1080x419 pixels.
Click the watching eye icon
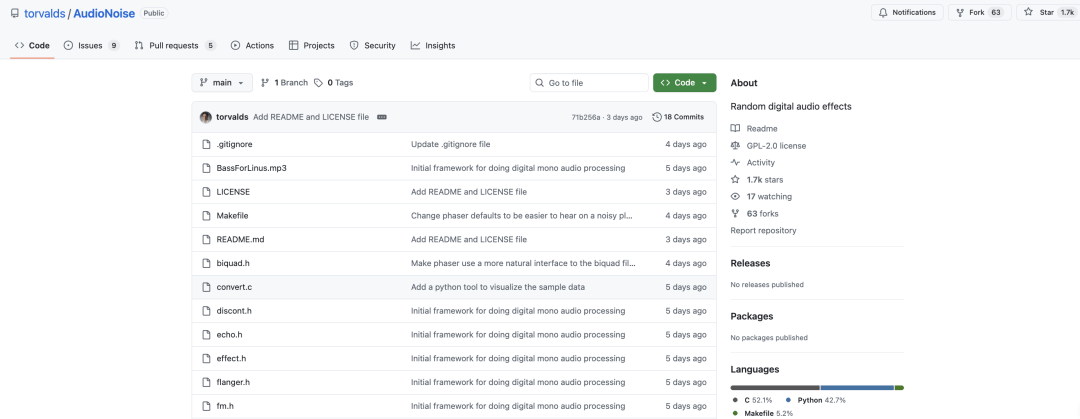click(736, 196)
